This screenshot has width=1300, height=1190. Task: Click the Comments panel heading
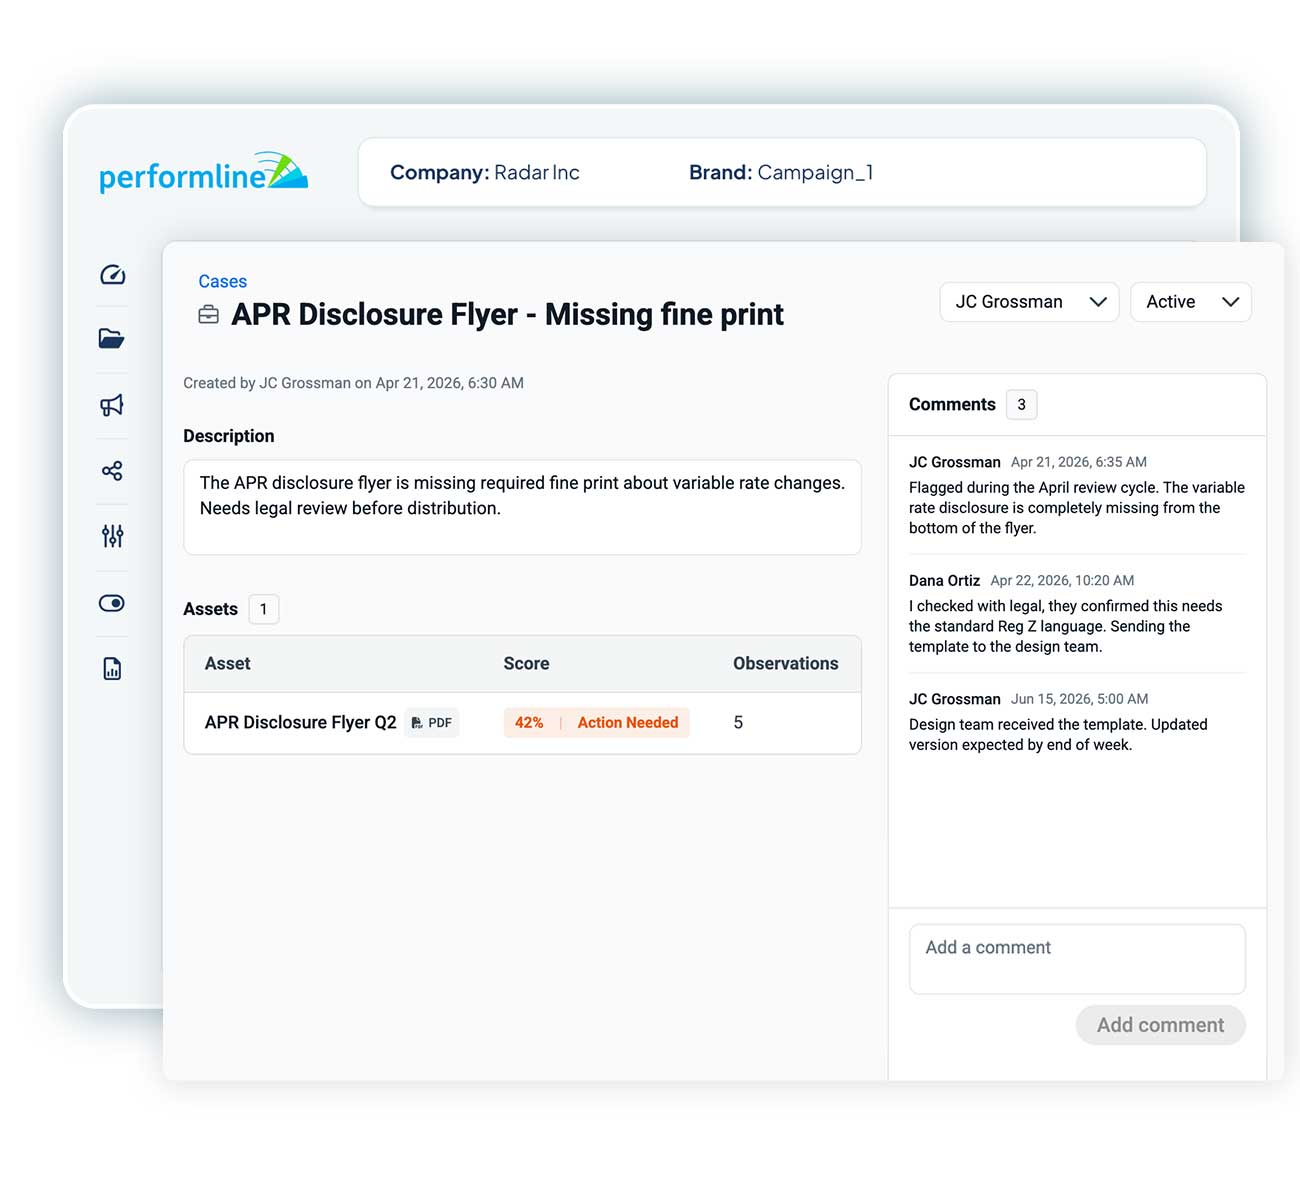tap(952, 405)
